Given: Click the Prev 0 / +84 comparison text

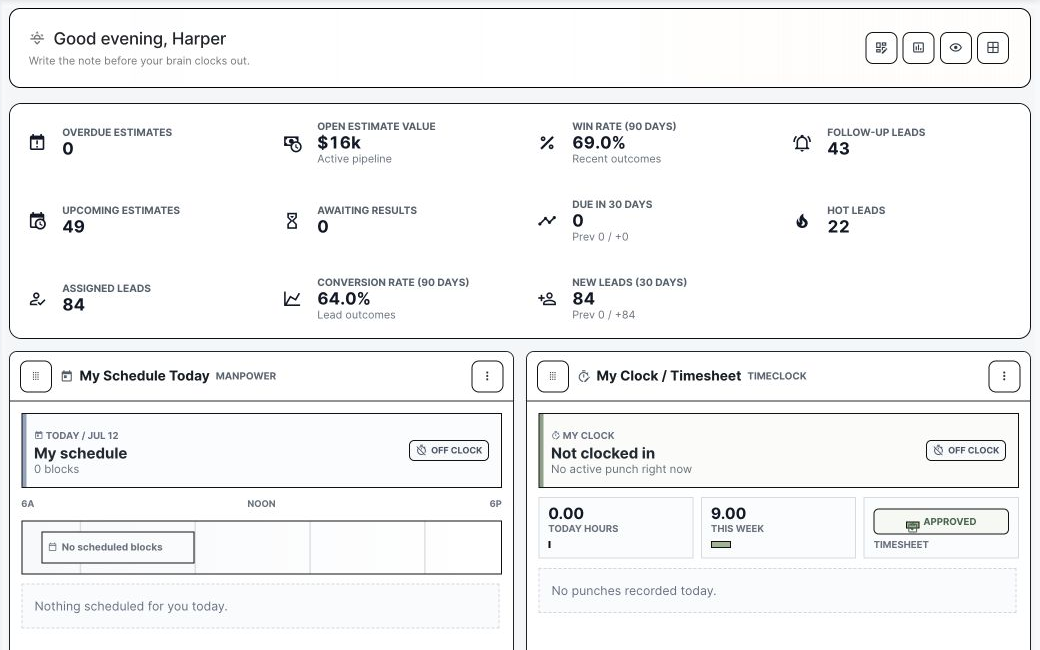Looking at the screenshot, I should (x=604, y=315).
